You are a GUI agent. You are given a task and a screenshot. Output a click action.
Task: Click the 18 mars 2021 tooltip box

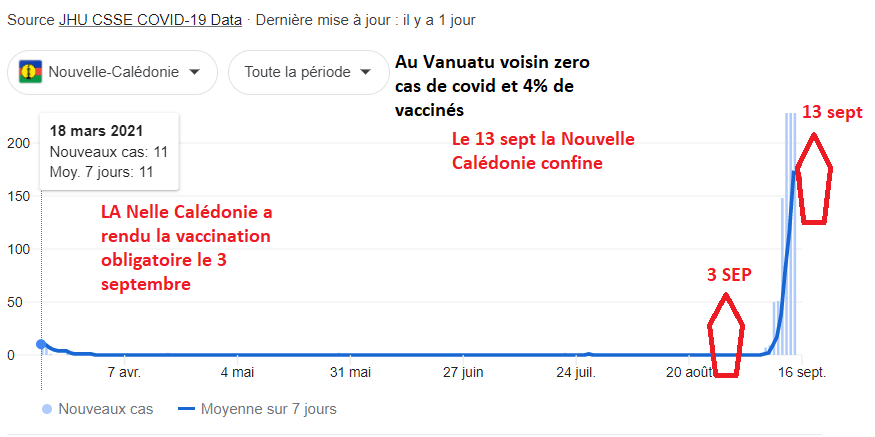tap(109, 151)
